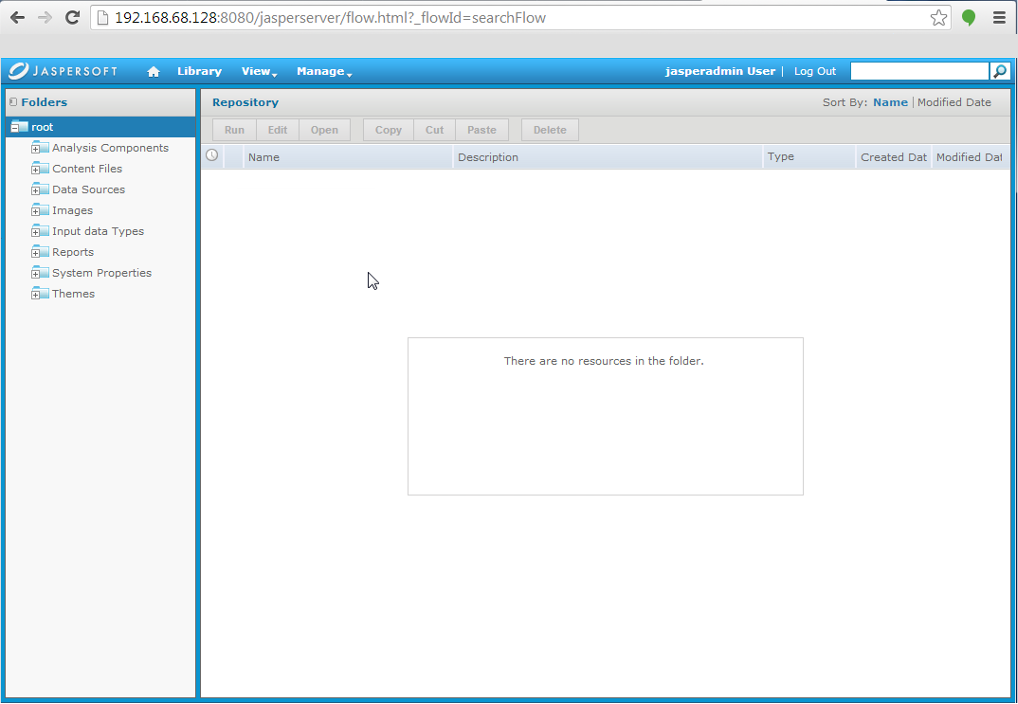Click the clock scheduled column icon
Viewport: 1018px width, 704px height.
click(x=212, y=155)
